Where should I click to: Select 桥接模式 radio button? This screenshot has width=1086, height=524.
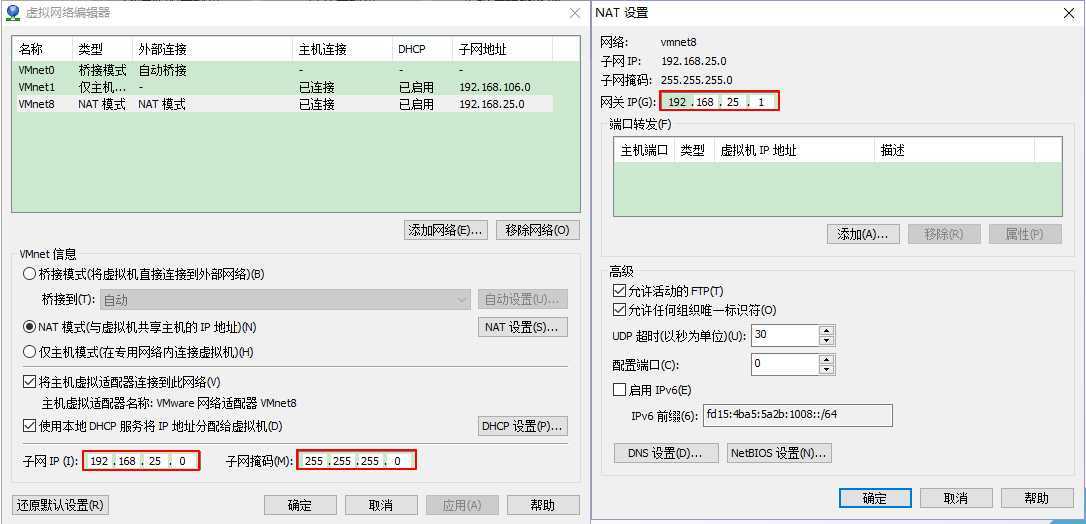(x=29, y=274)
